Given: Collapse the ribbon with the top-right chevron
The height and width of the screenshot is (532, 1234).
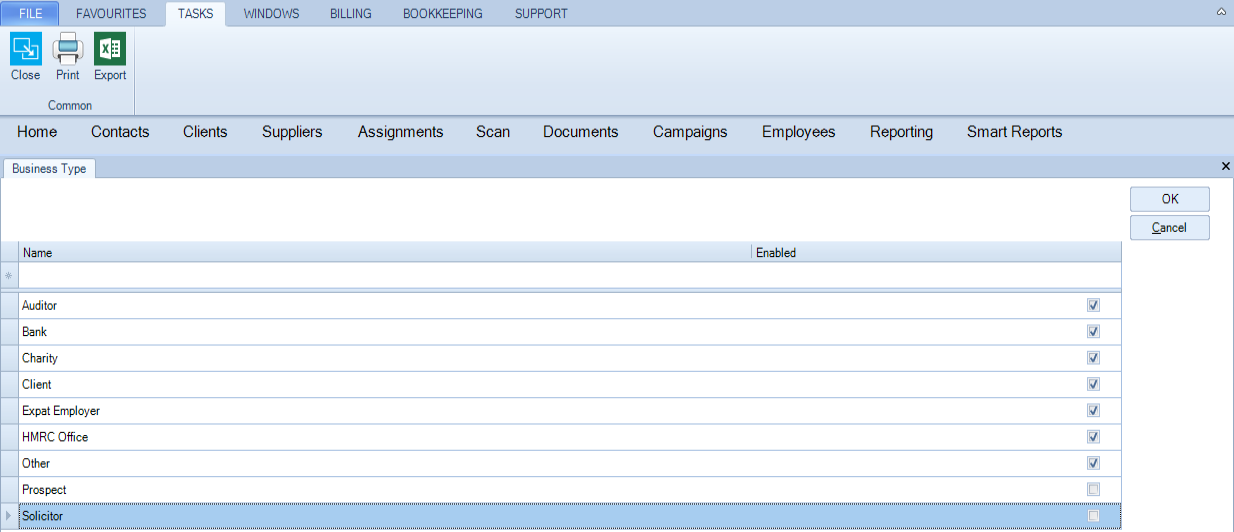Looking at the screenshot, I should pyautogui.click(x=1221, y=13).
